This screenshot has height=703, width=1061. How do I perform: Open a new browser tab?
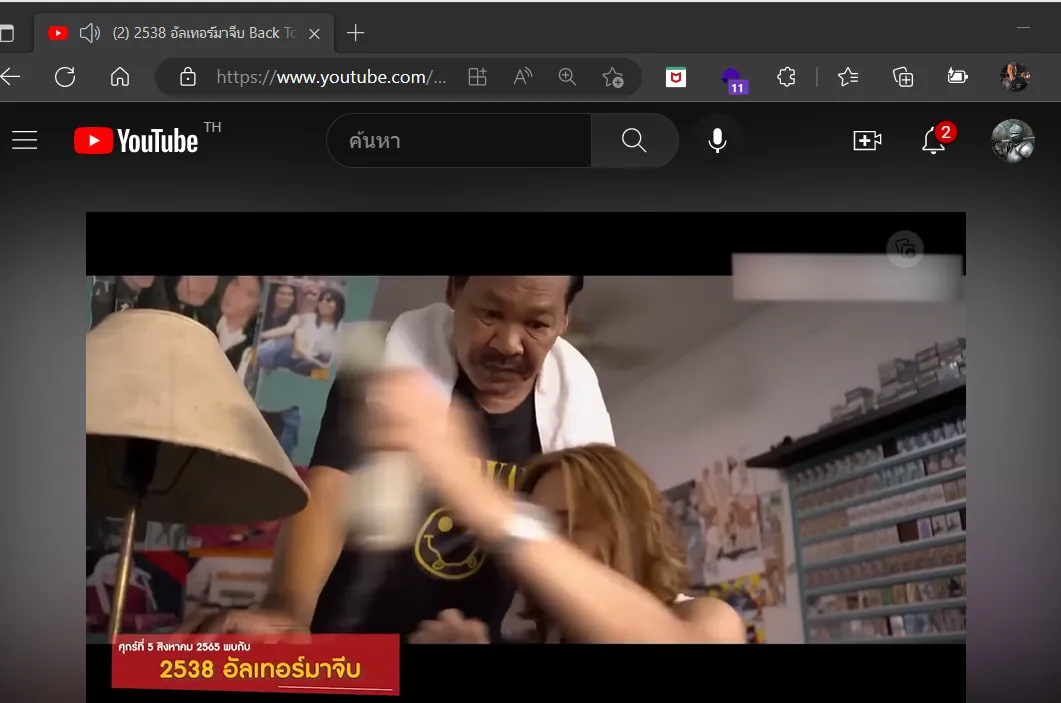pos(355,33)
